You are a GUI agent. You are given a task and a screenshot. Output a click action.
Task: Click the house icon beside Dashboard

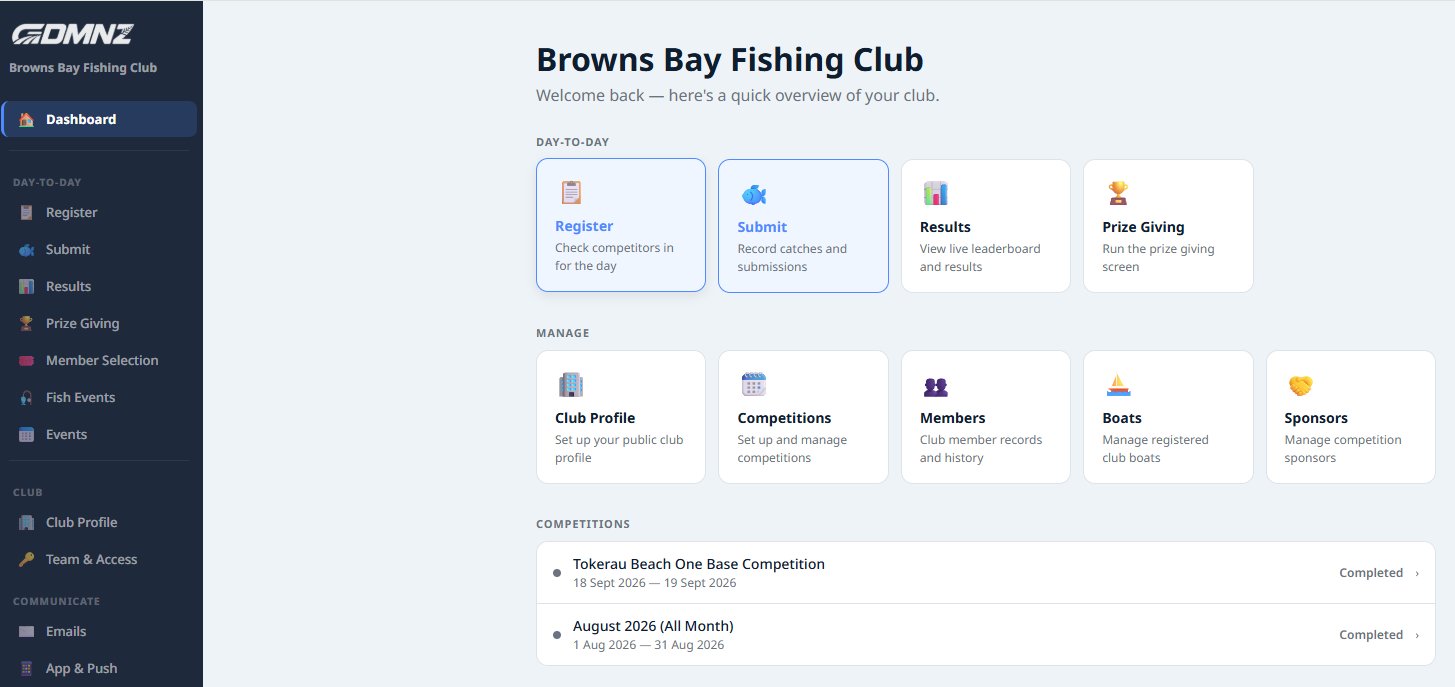[27, 119]
